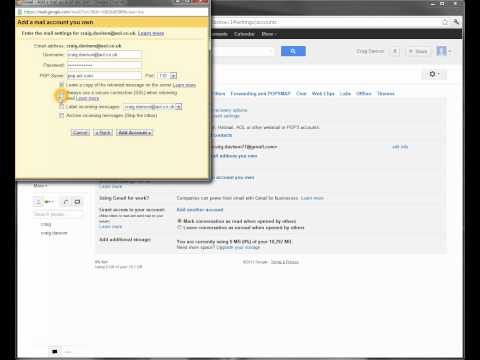Click the Search people chat field
Image resolution: width=480 pixels, height=360 pixels.
[x=58, y=214]
